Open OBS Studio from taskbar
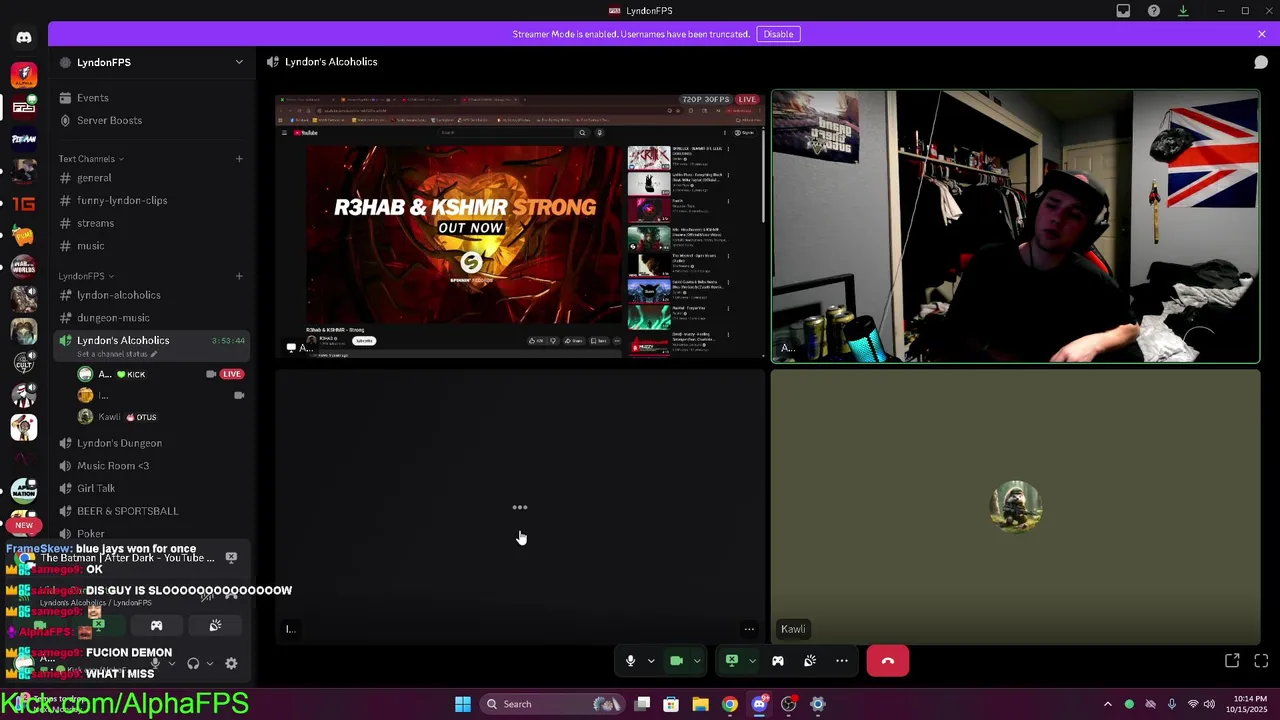 789,704
